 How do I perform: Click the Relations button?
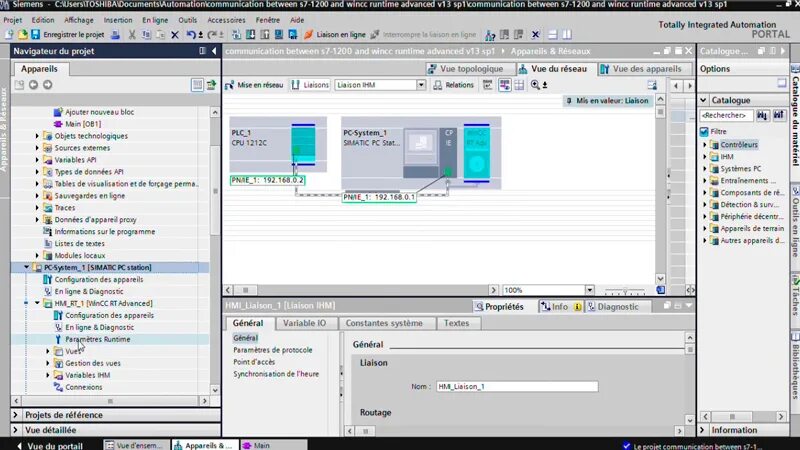pos(453,85)
